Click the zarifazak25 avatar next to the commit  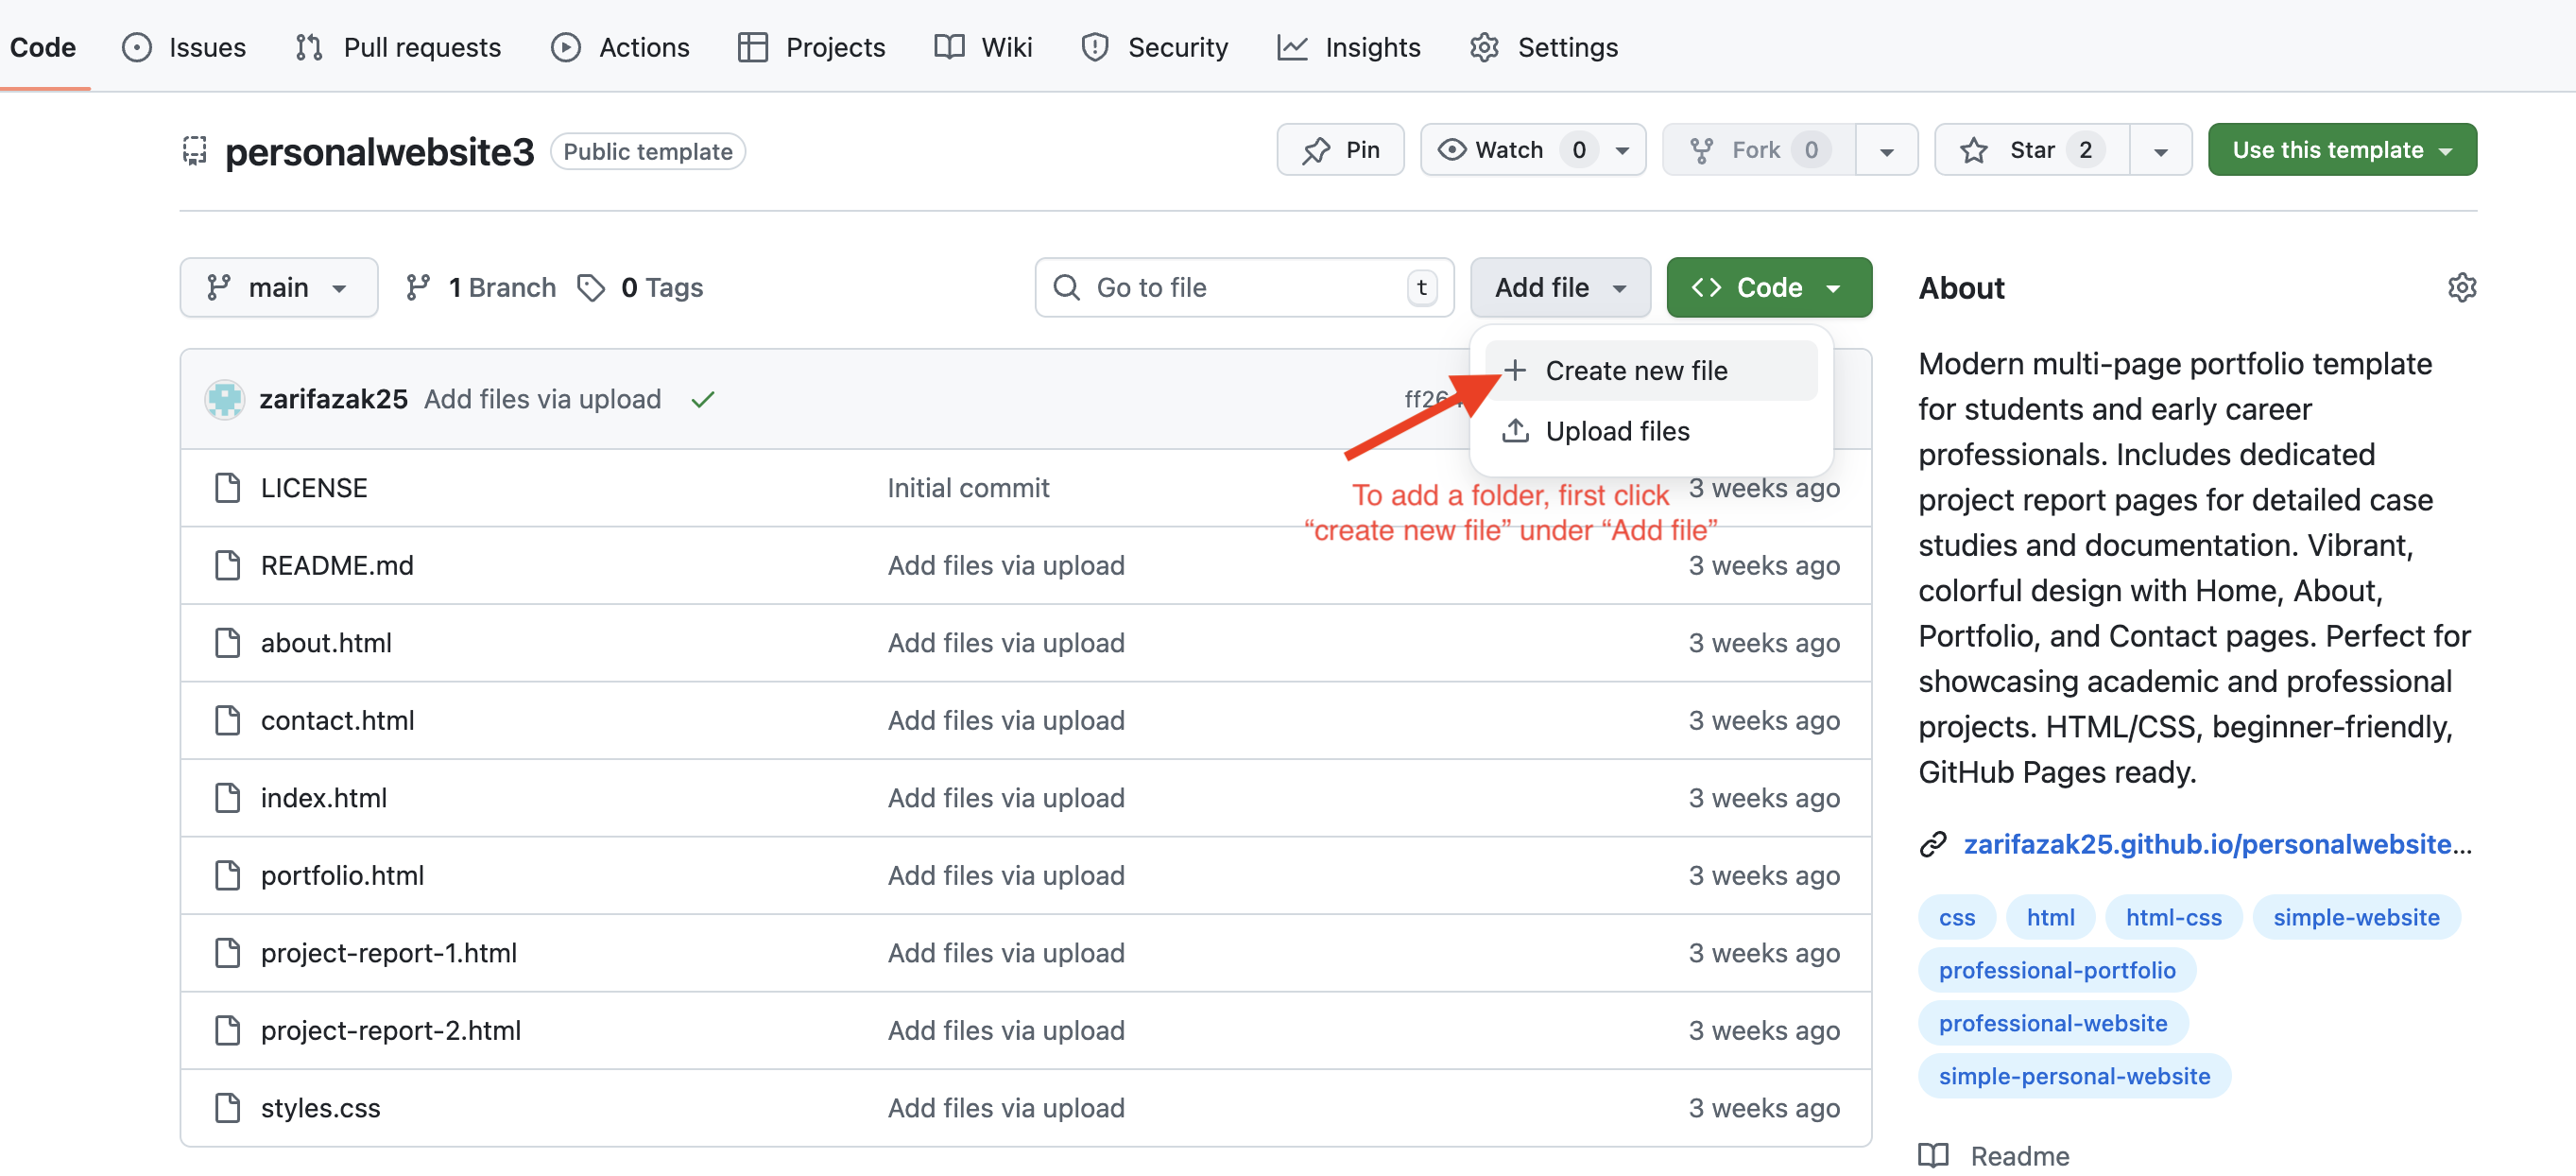pyautogui.click(x=224, y=398)
